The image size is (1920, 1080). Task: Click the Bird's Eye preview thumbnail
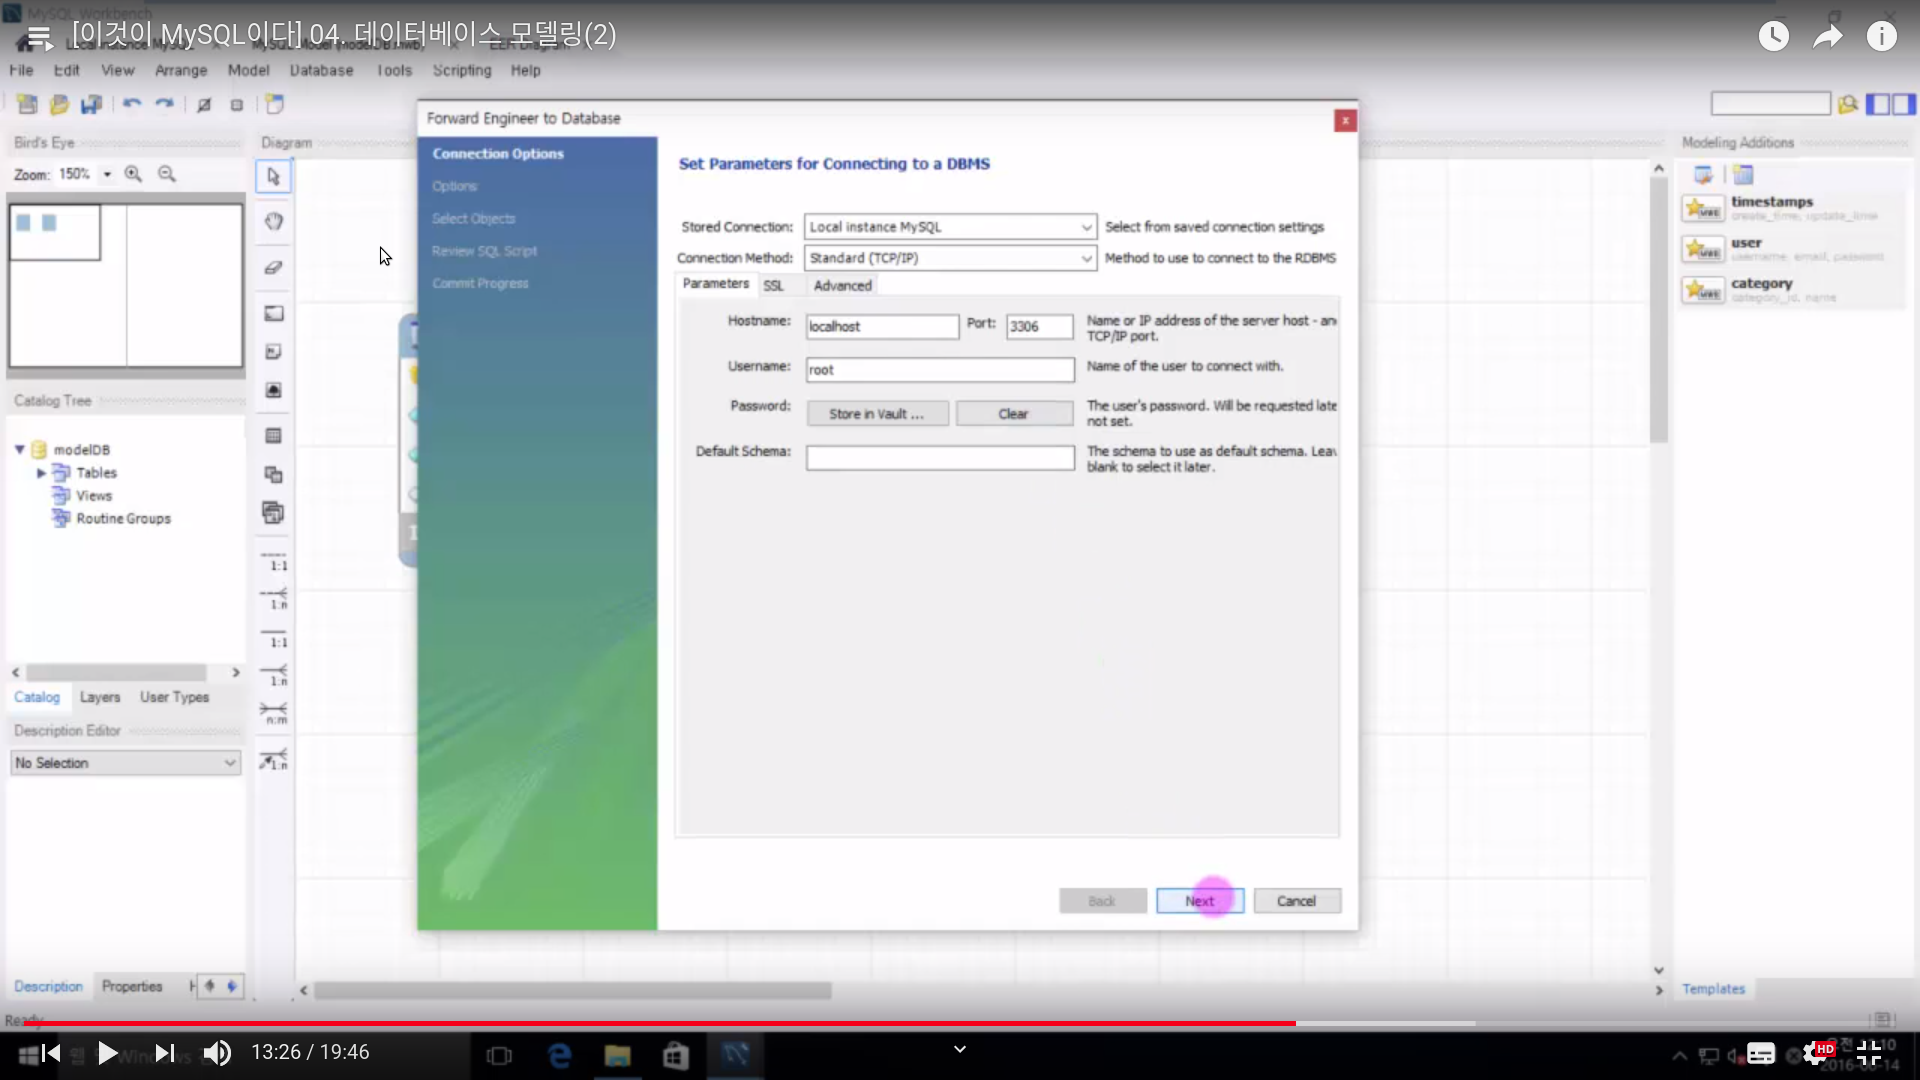point(126,286)
